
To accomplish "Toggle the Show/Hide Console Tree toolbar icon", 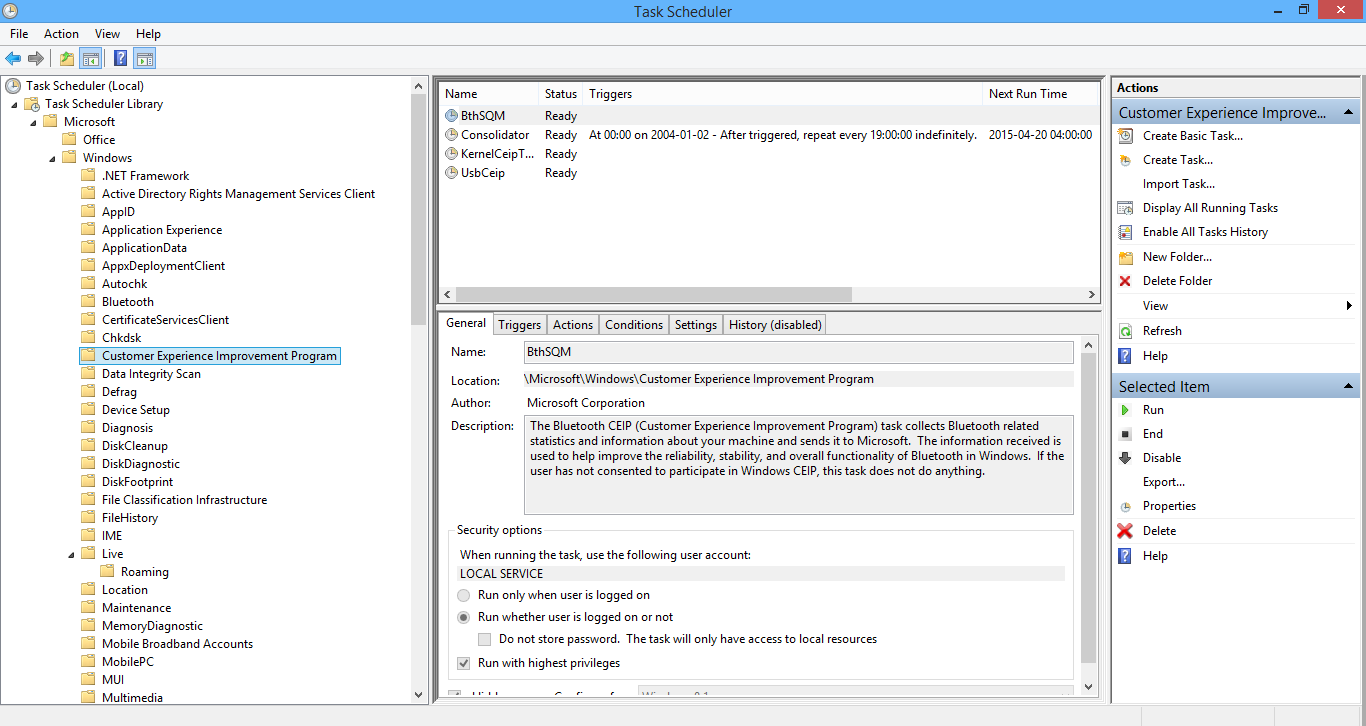I will pos(91,58).
